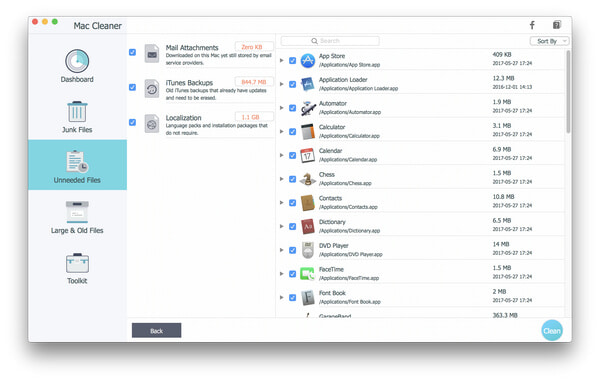Click the Font Book app icon

pyautogui.click(x=308, y=298)
